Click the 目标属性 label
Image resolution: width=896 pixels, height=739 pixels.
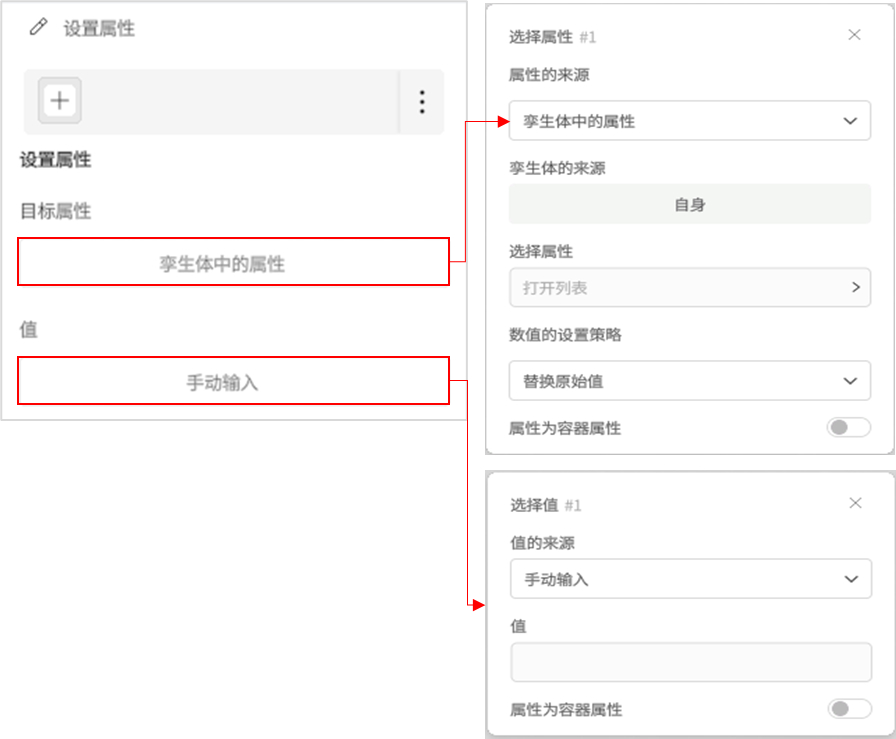(x=55, y=211)
